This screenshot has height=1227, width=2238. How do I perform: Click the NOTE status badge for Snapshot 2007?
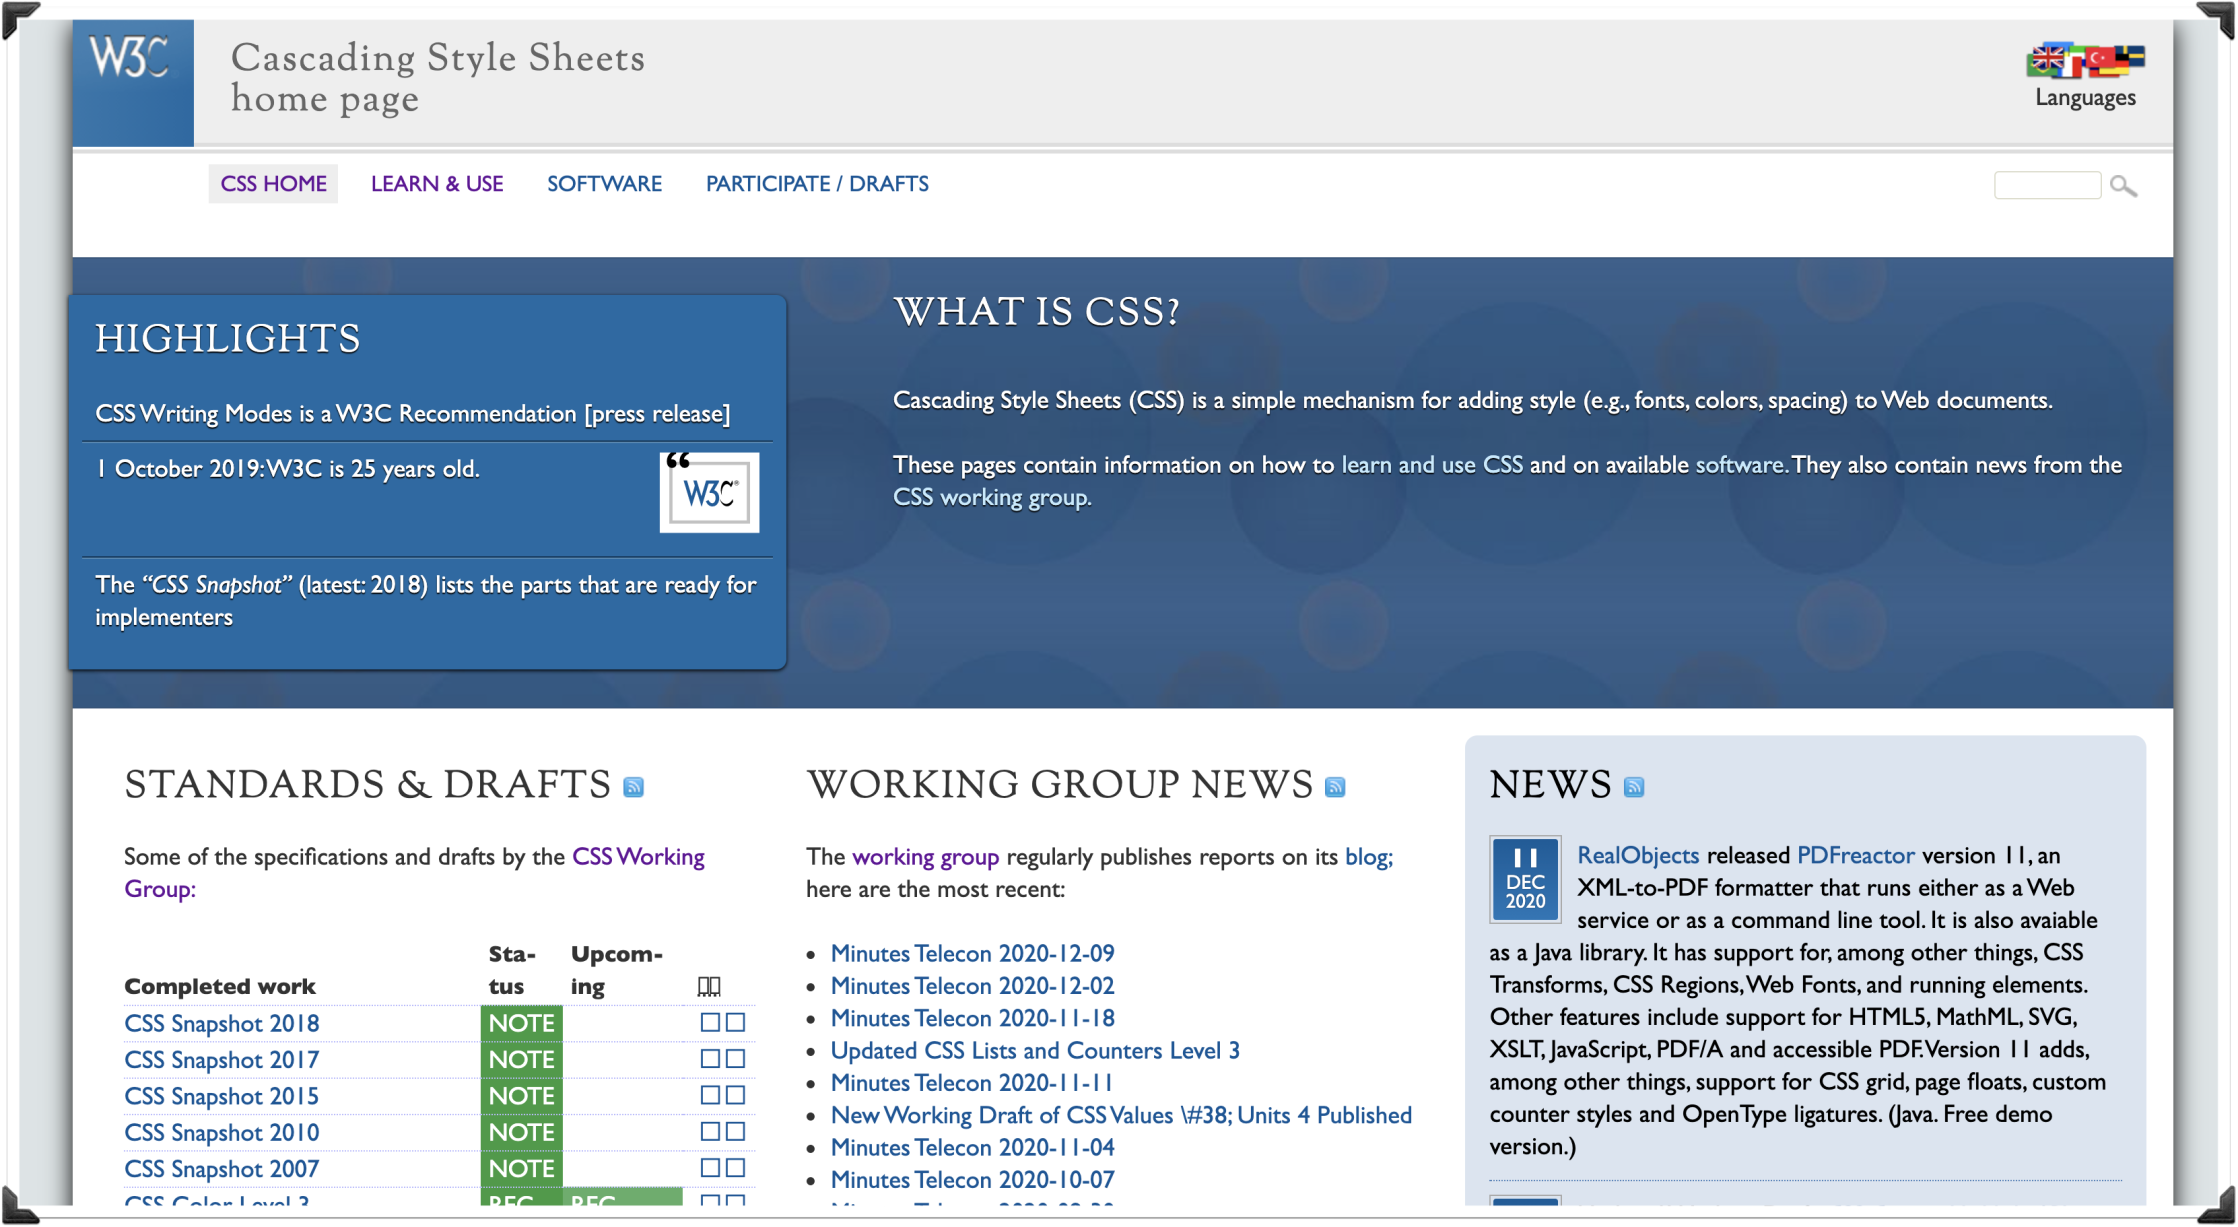521,1168
